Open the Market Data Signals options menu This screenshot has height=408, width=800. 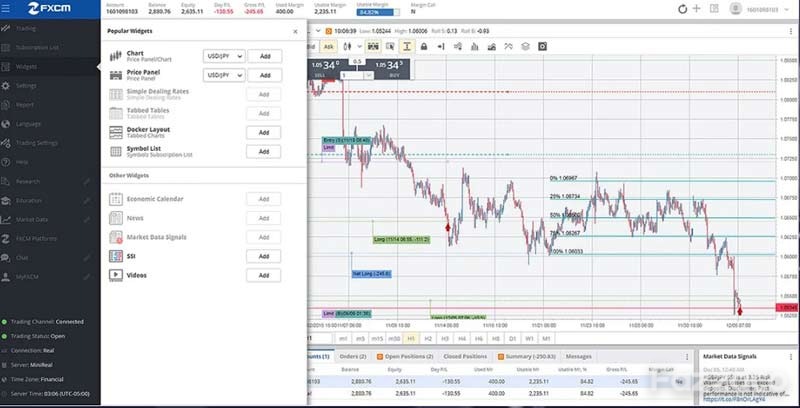[791, 356]
